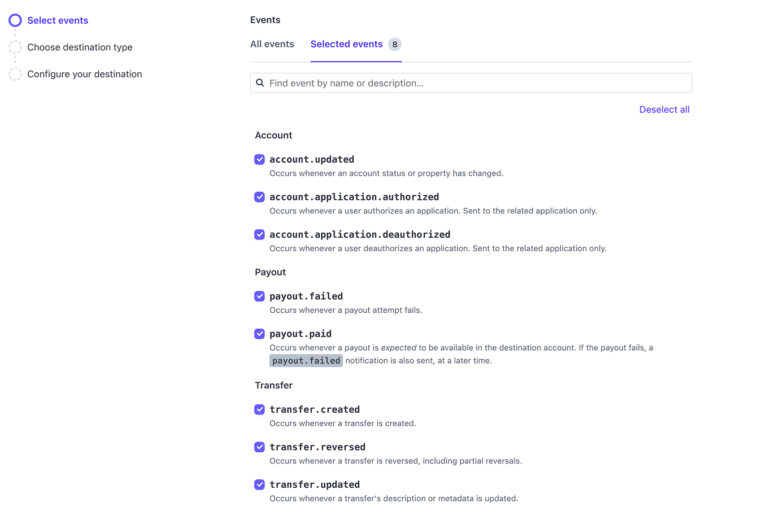Click the highlighted payout.failed code tag
Viewport: 767px width, 520px height.
(306, 361)
